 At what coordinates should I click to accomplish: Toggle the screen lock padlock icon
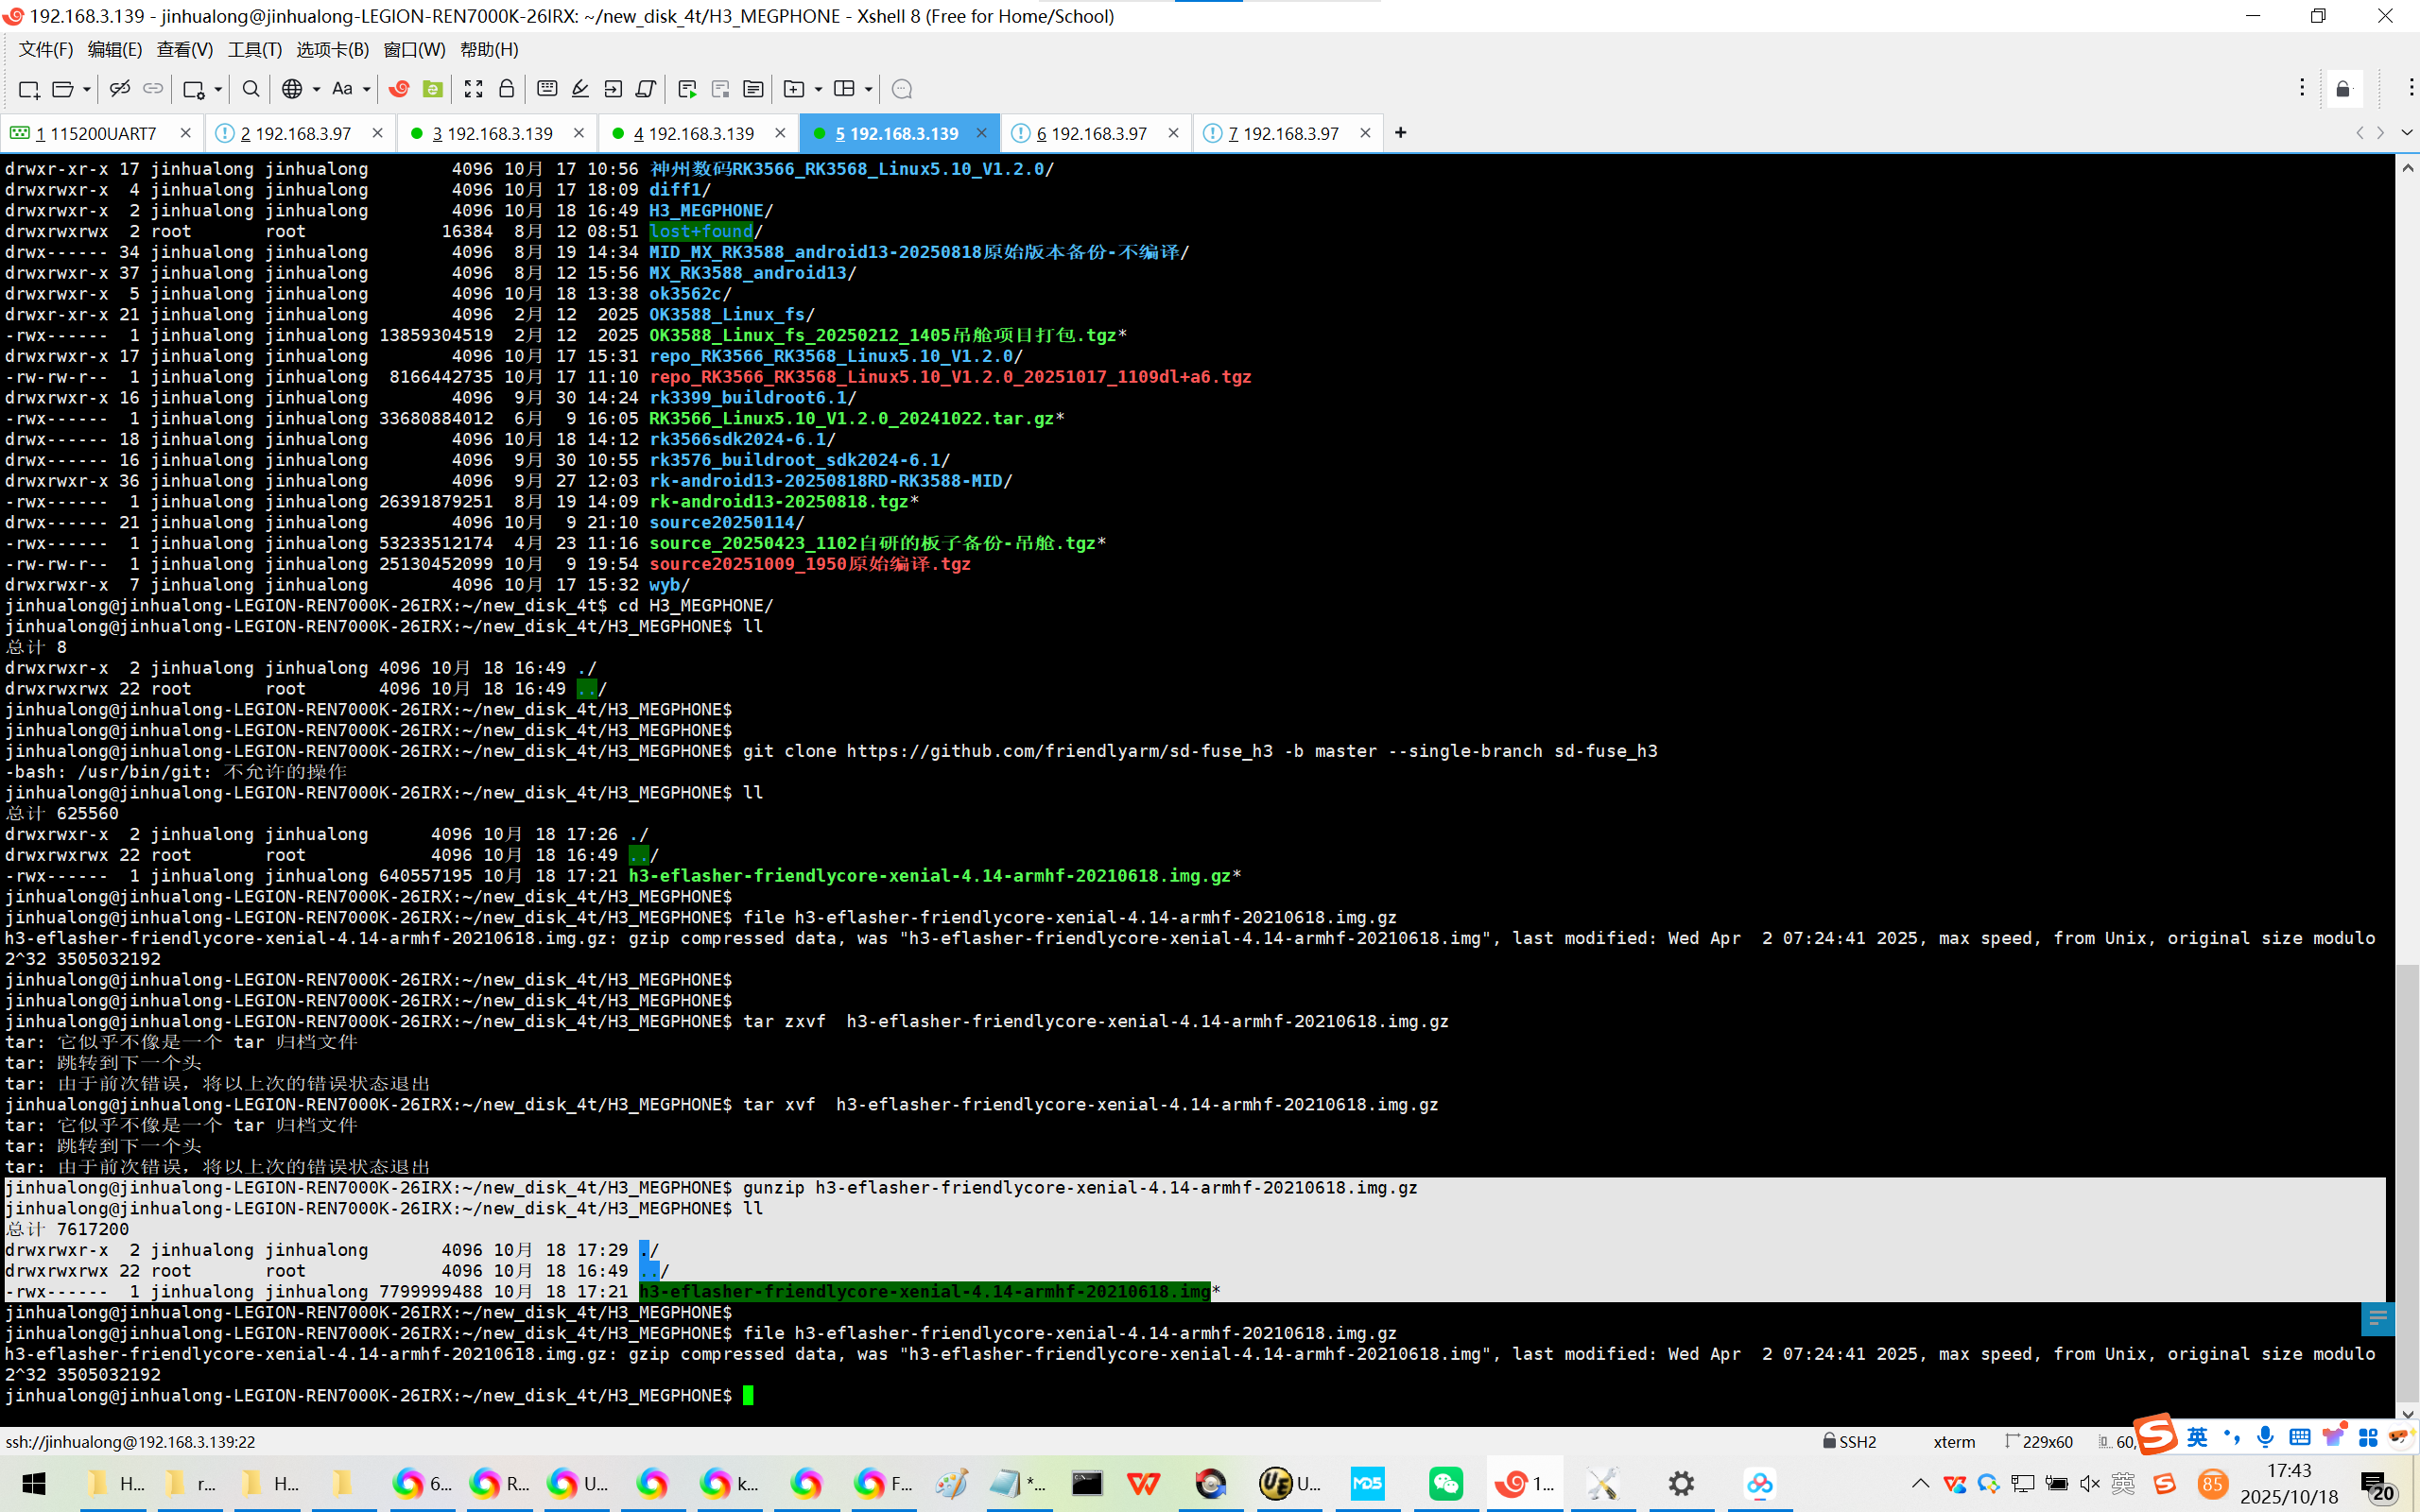click(507, 89)
